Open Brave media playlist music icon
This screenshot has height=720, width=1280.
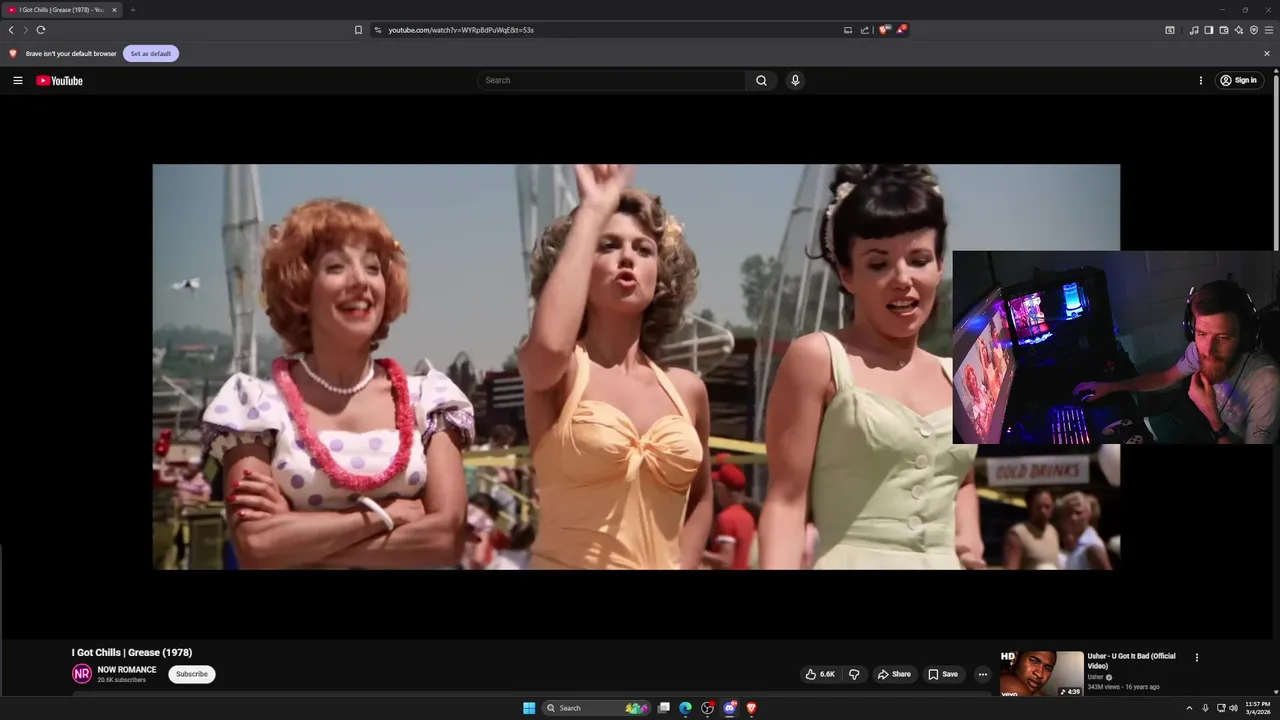[x=1193, y=30]
